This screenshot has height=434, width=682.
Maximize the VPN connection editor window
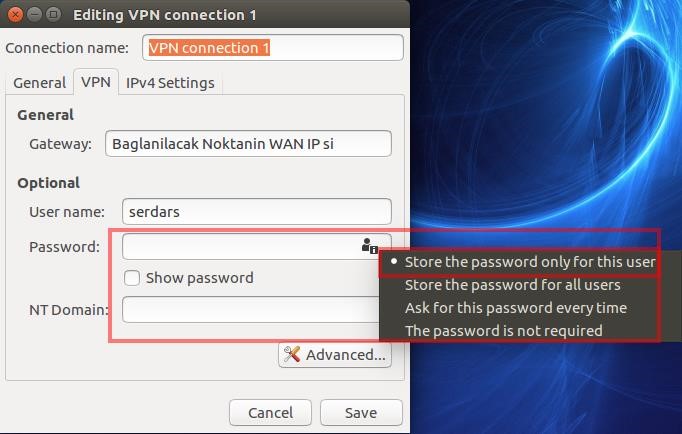pos(52,15)
